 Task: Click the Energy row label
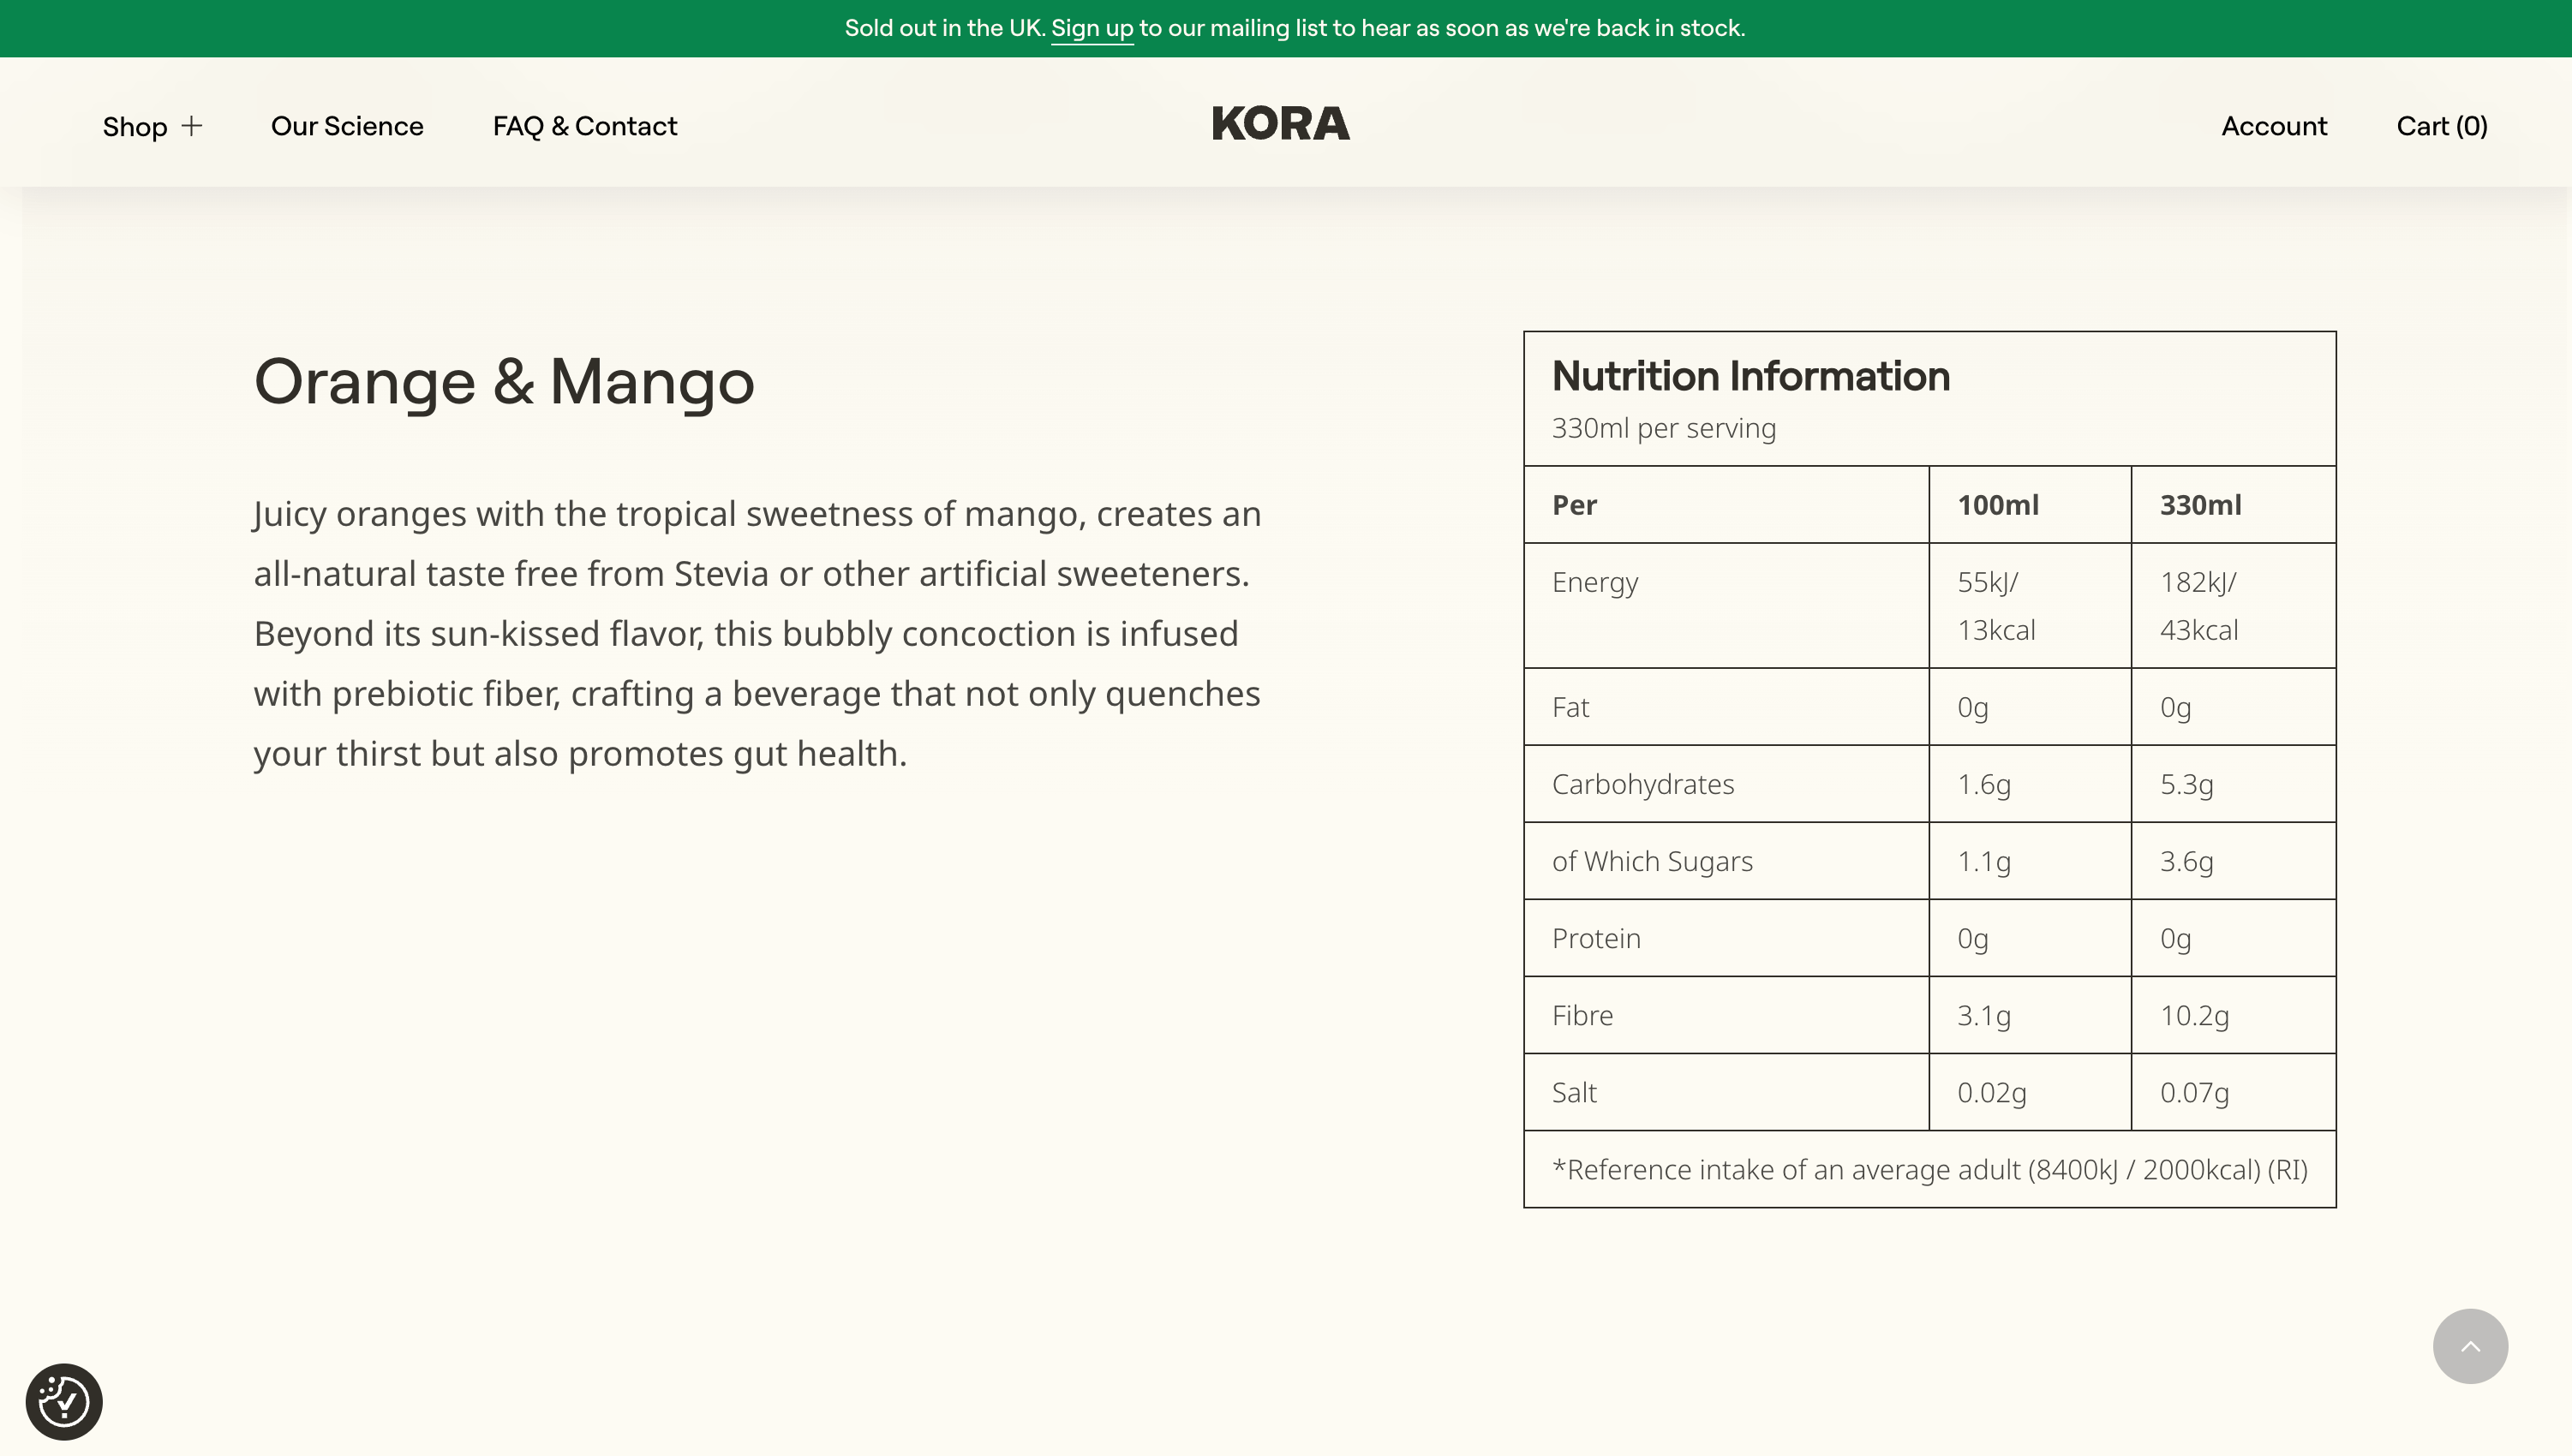[1595, 583]
